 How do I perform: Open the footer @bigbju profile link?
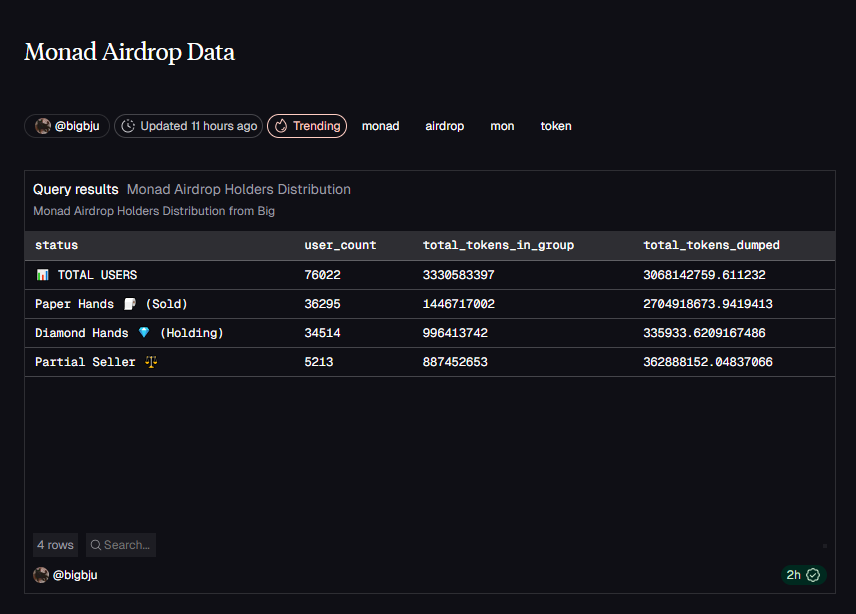pyautogui.click(x=75, y=575)
